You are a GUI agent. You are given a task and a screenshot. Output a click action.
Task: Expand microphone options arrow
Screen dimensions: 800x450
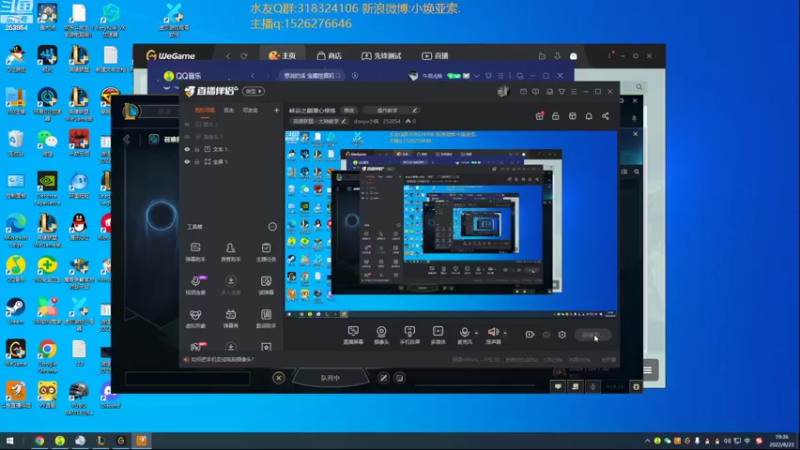(x=477, y=333)
